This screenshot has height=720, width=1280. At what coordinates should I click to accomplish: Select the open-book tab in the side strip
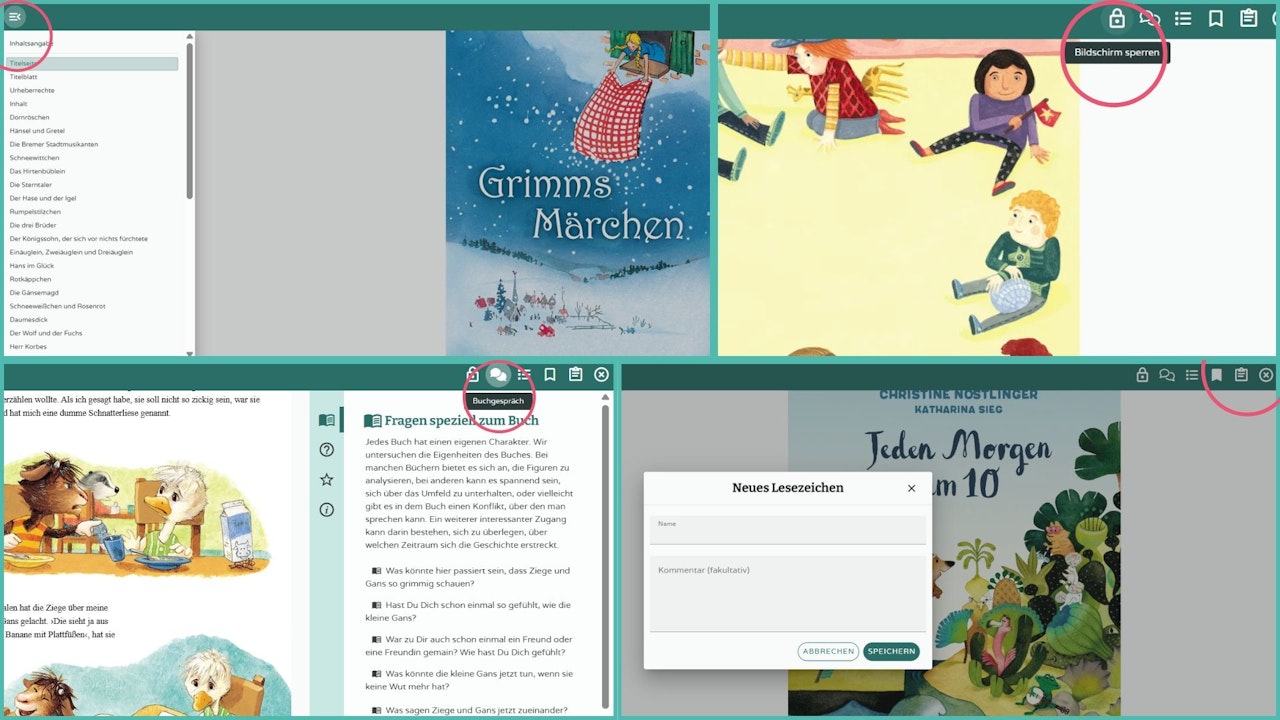tap(326, 421)
